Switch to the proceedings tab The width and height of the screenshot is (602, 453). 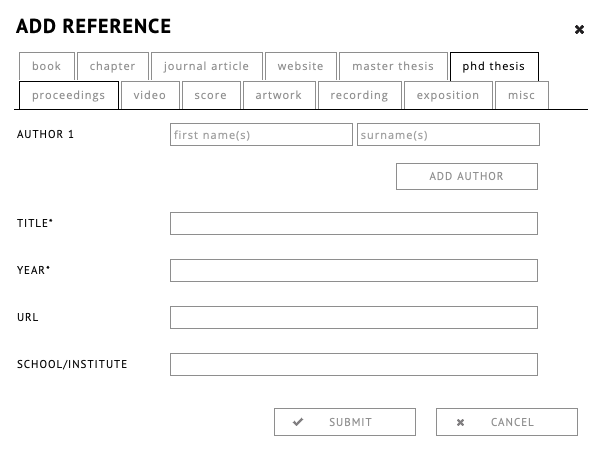[68, 95]
